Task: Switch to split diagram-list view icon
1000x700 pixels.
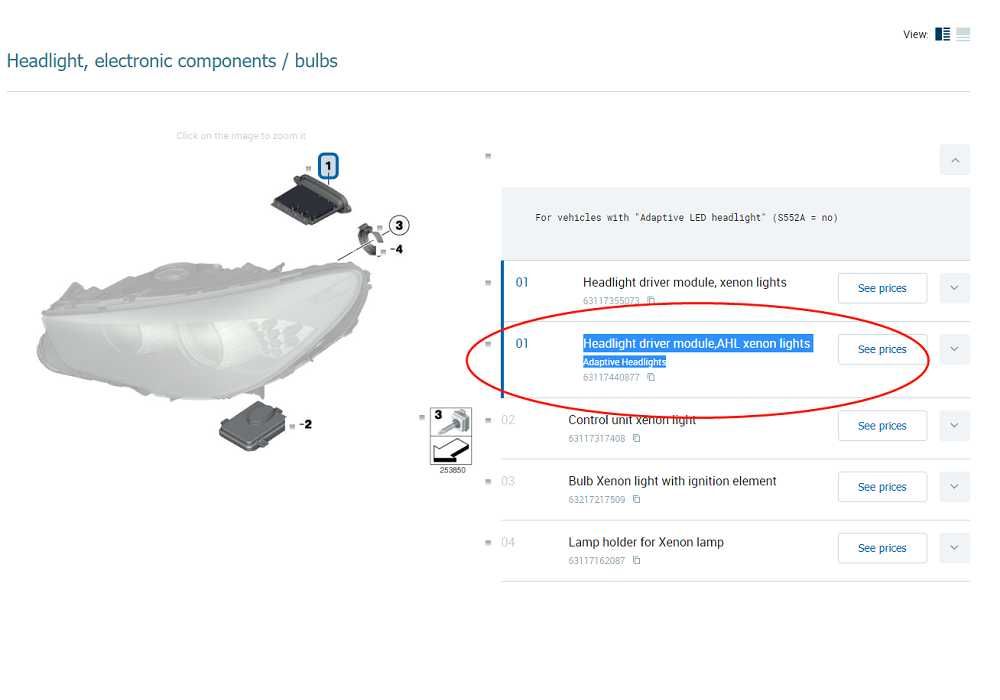Action: (x=942, y=34)
